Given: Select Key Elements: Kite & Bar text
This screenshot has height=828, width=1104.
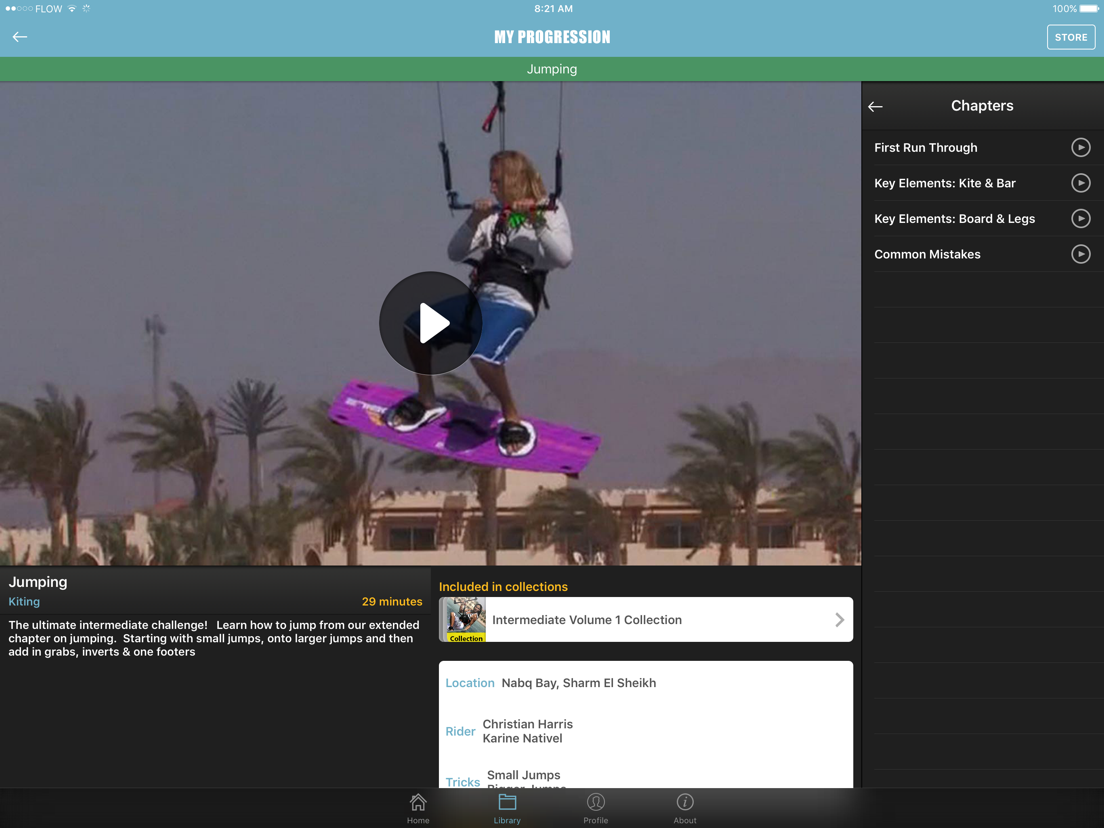Looking at the screenshot, I should tap(945, 183).
